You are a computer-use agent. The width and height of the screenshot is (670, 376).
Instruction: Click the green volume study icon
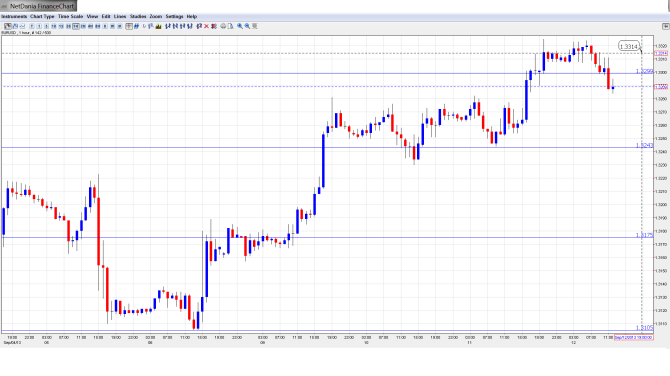click(159, 26)
